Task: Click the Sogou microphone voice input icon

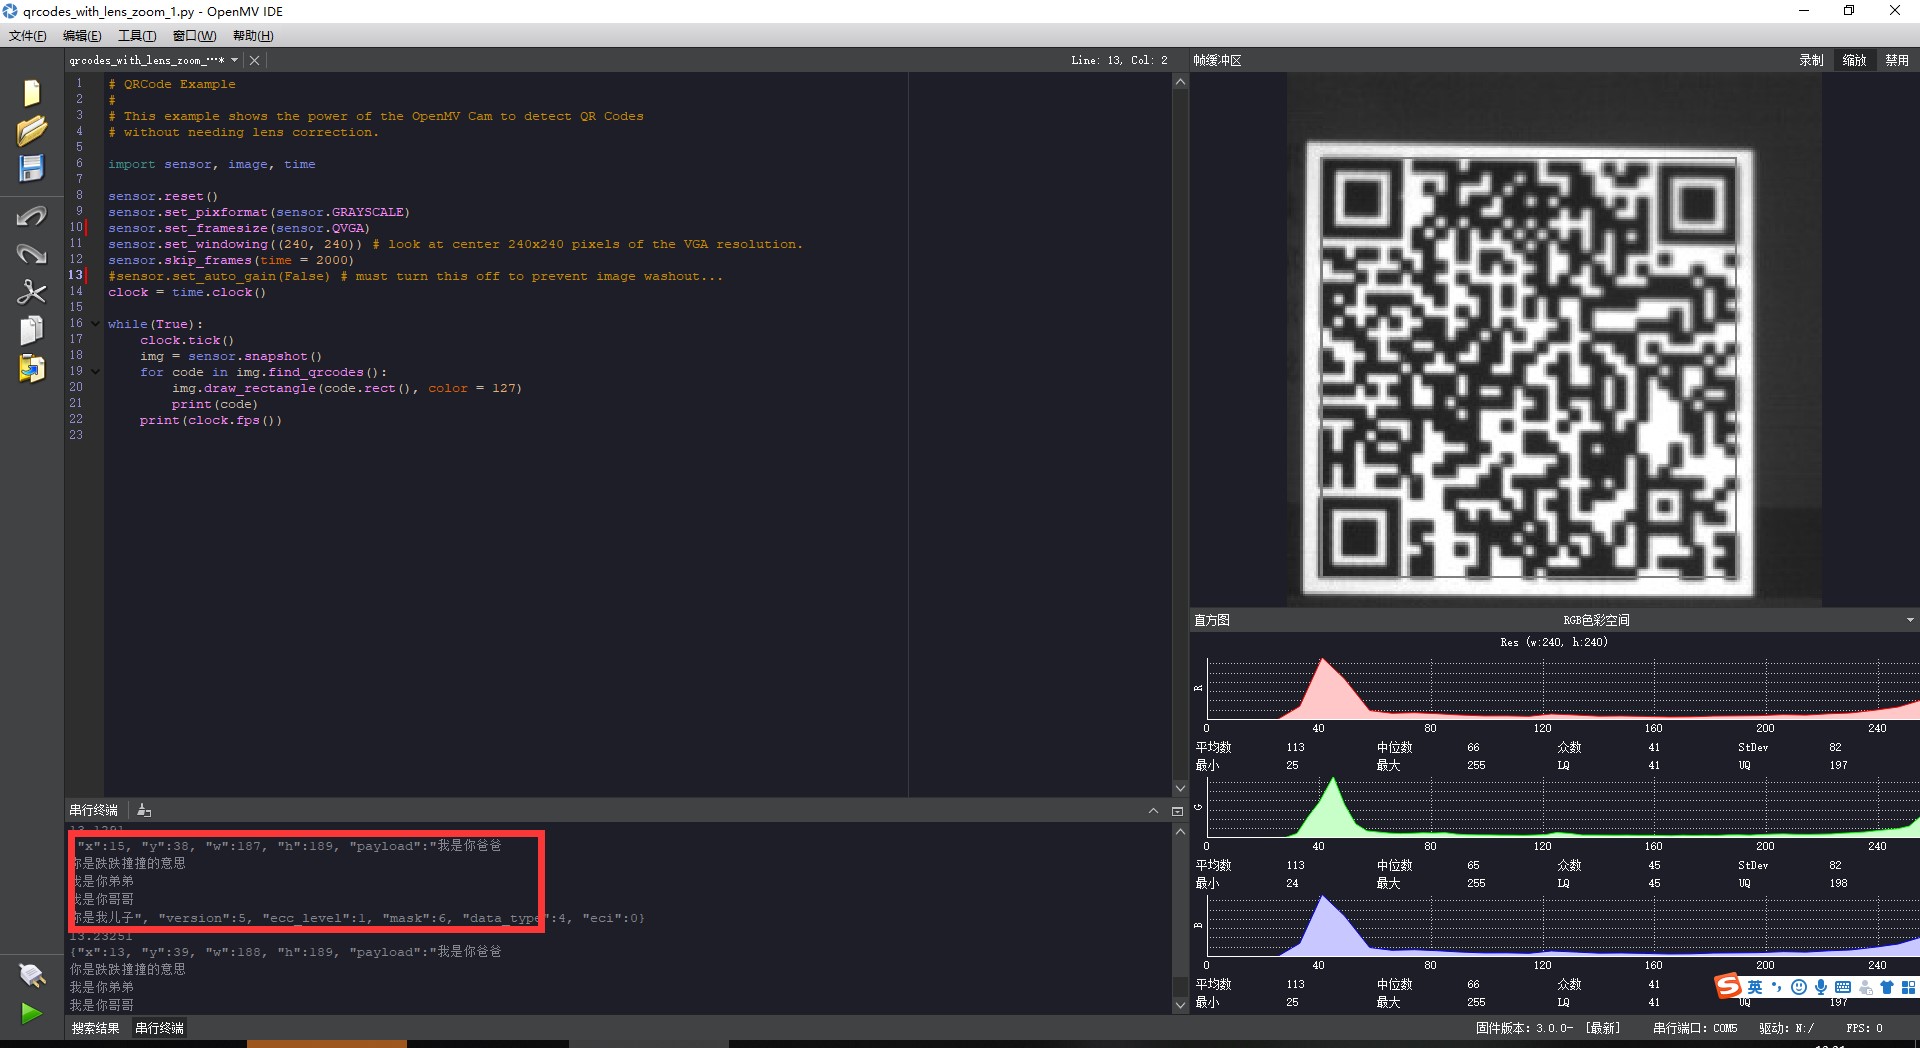Action: pos(1821,987)
